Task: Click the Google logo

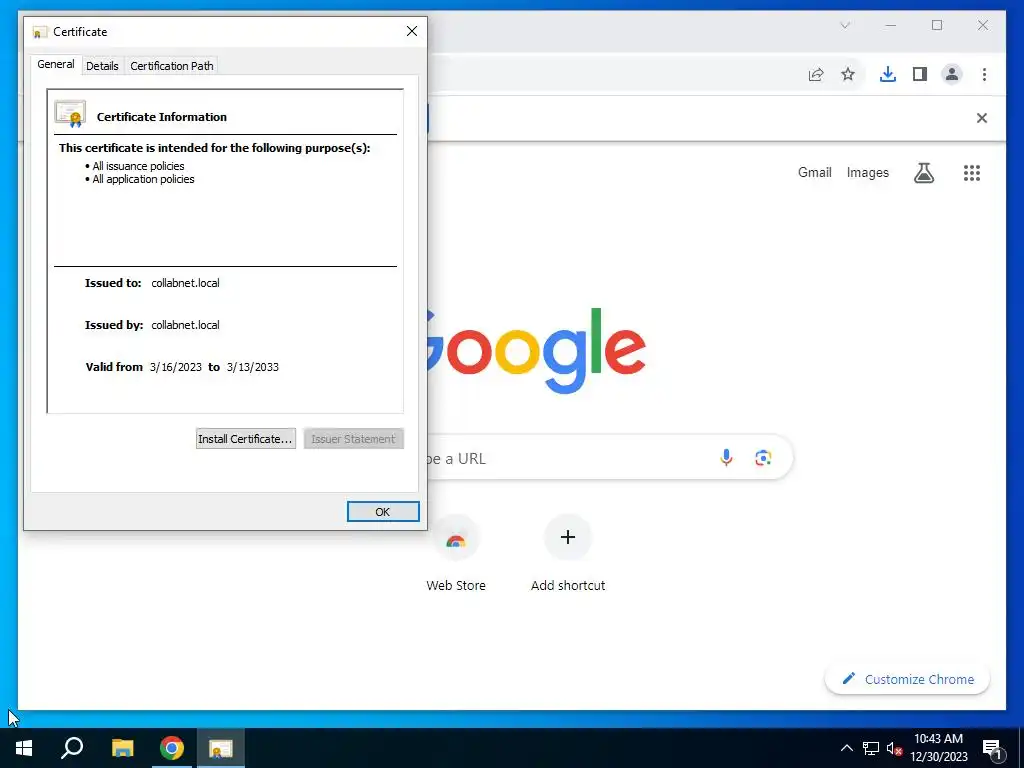Action: (536, 350)
